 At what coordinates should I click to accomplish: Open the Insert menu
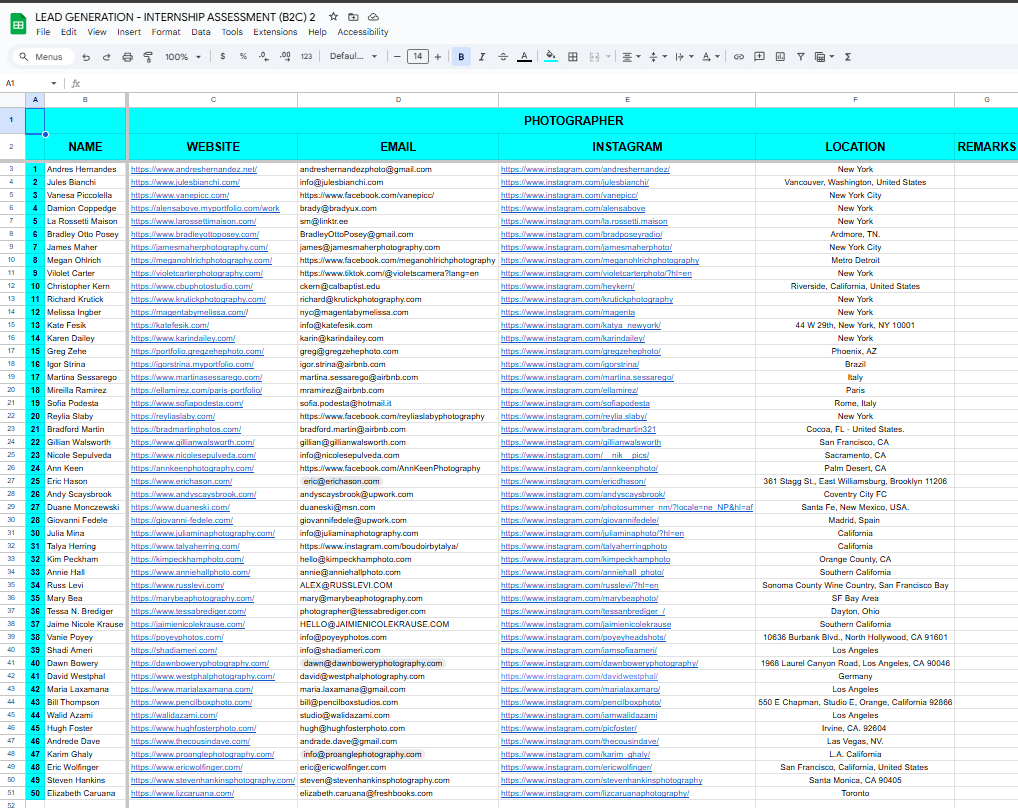(x=129, y=32)
